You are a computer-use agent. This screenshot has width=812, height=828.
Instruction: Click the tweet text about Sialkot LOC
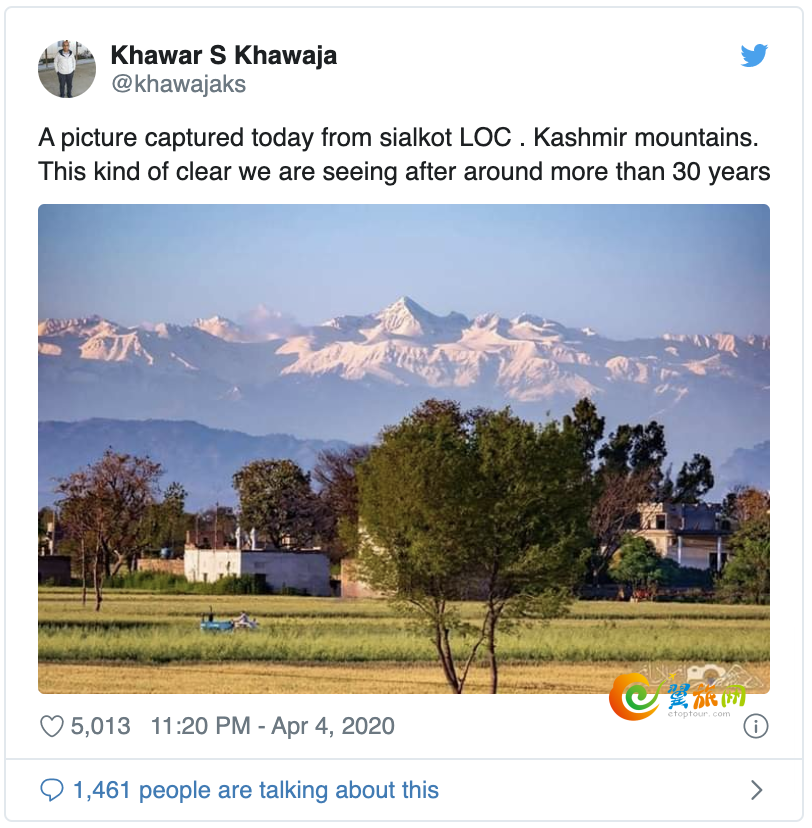pos(404,154)
